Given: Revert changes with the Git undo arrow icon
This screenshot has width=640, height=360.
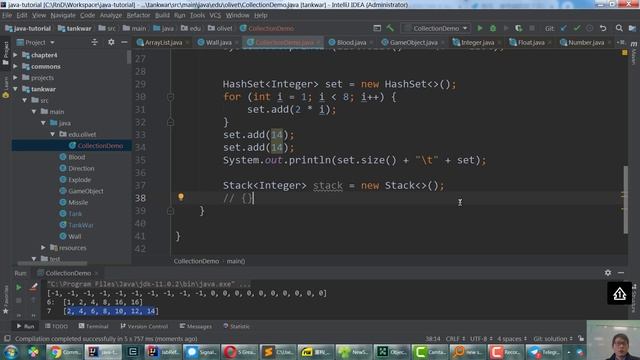Looking at the screenshot, I should point(603,28).
